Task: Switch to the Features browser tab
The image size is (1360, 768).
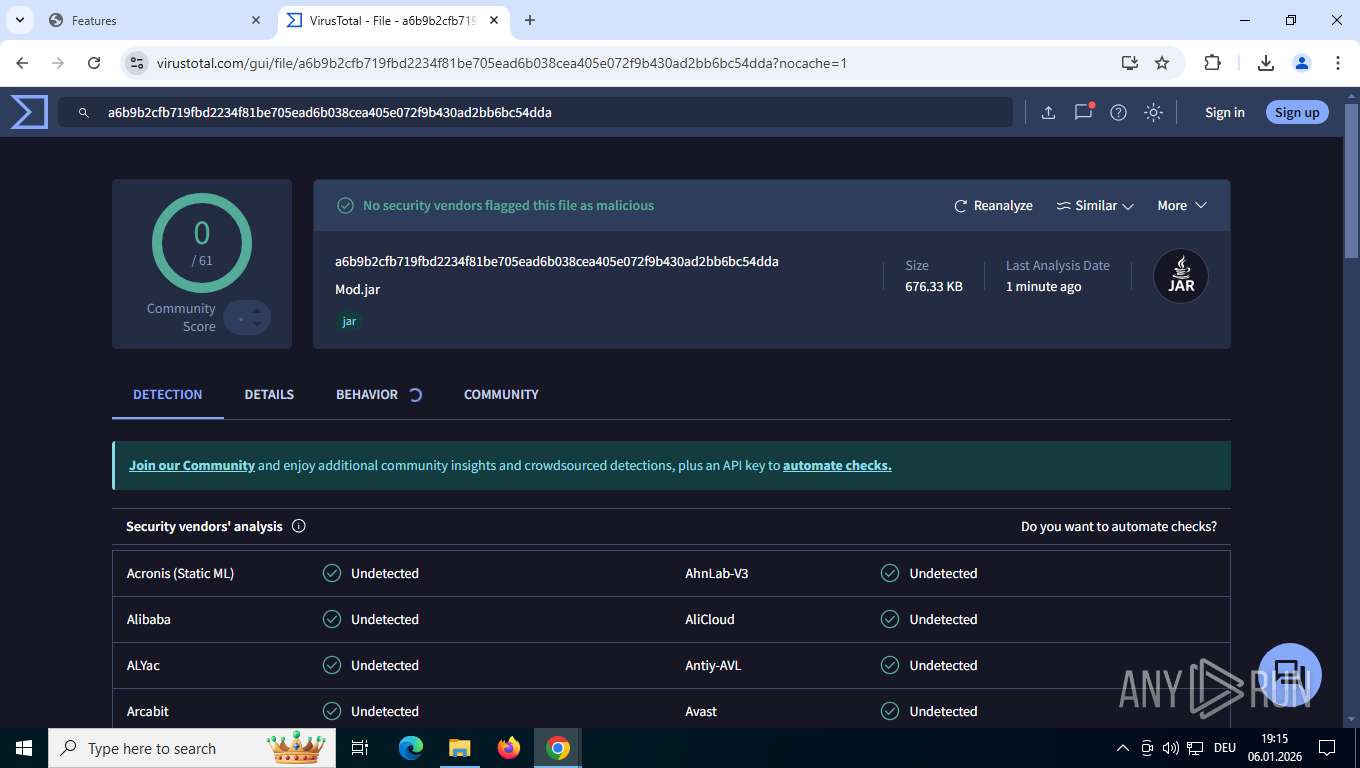Action: 155,20
